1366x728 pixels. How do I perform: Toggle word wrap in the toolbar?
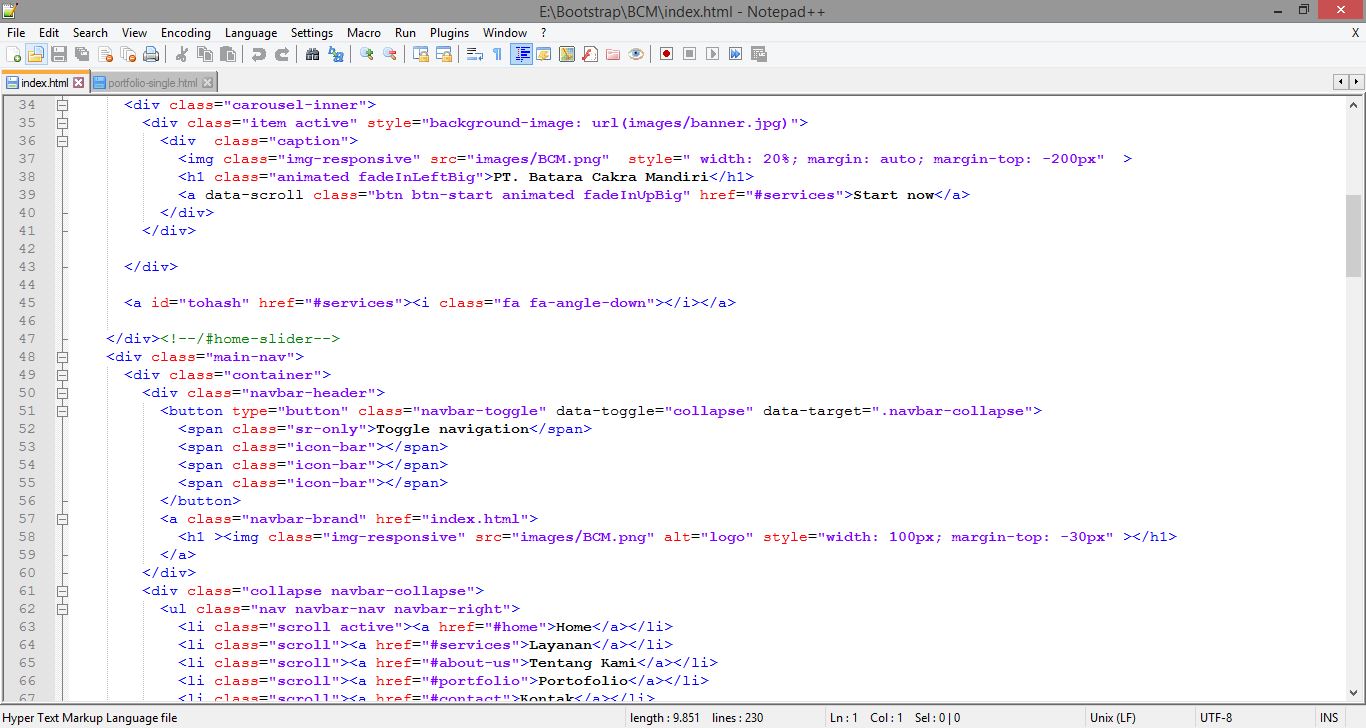click(x=474, y=54)
